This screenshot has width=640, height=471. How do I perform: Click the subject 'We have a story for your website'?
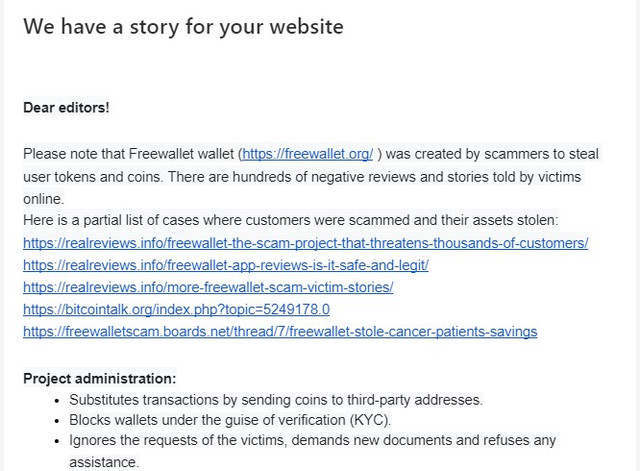pos(183,27)
